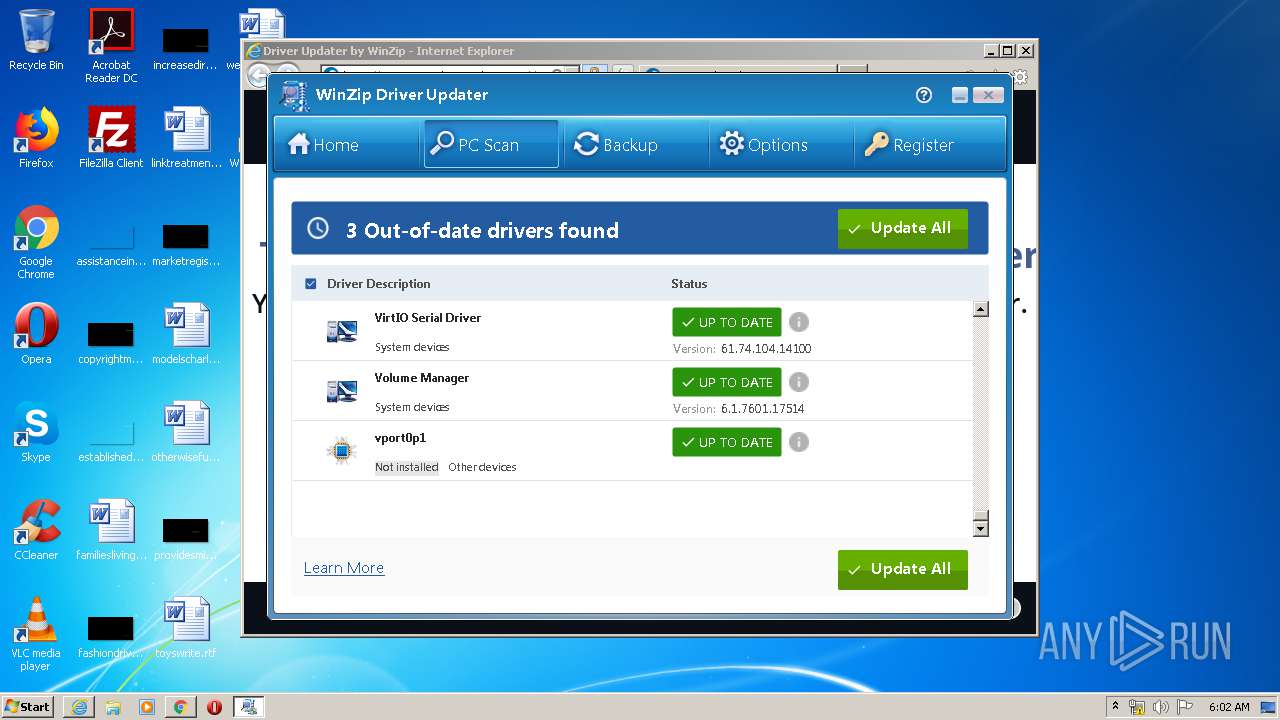Screen dimensions: 1280x720
Task: Click UP TO DATE button for Volume Manager
Action: point(727,382)
